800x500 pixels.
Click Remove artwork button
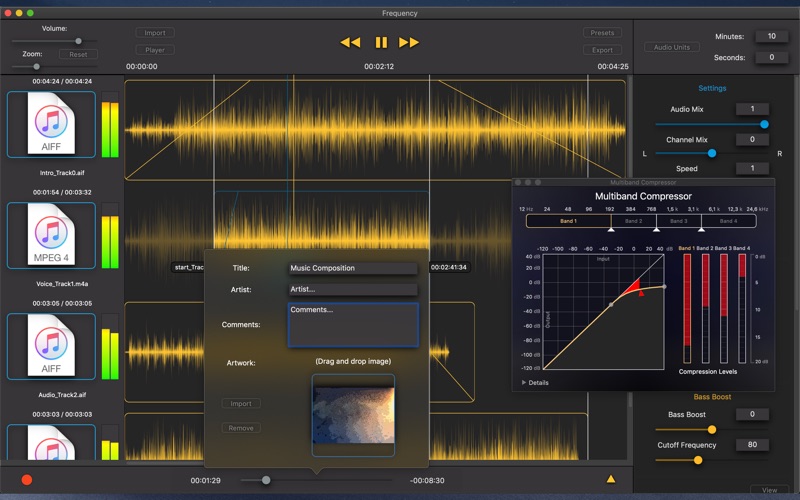click(x=241, y=428)
